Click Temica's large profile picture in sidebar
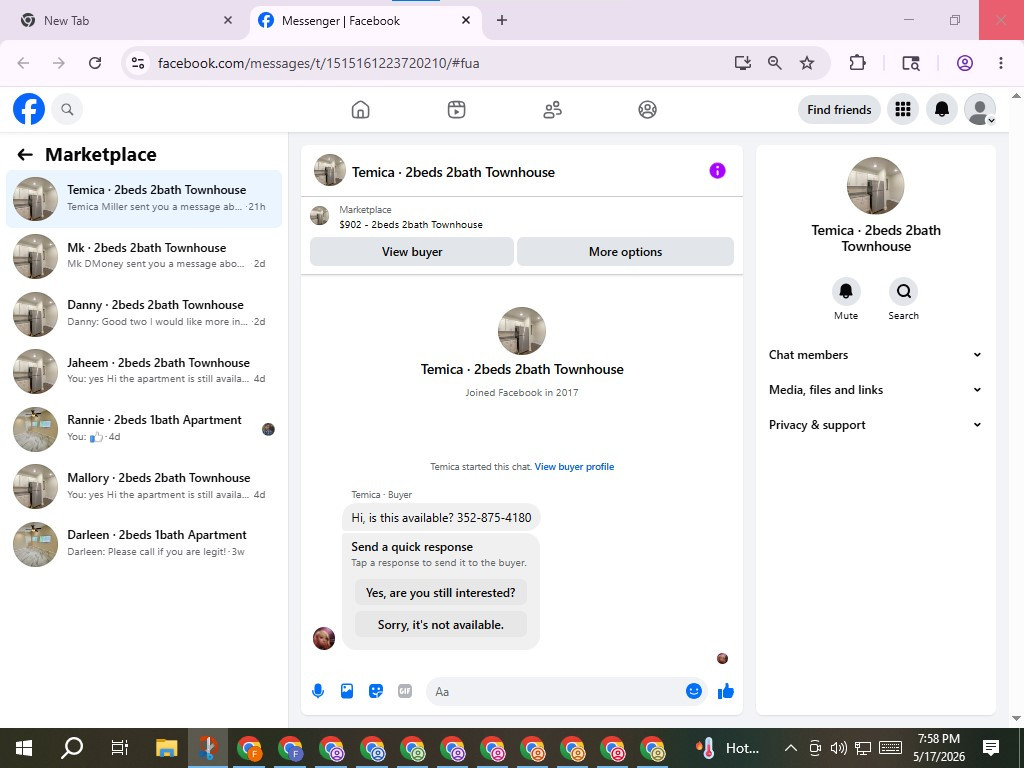This screenshot has height=768, width=1024. 875,185
